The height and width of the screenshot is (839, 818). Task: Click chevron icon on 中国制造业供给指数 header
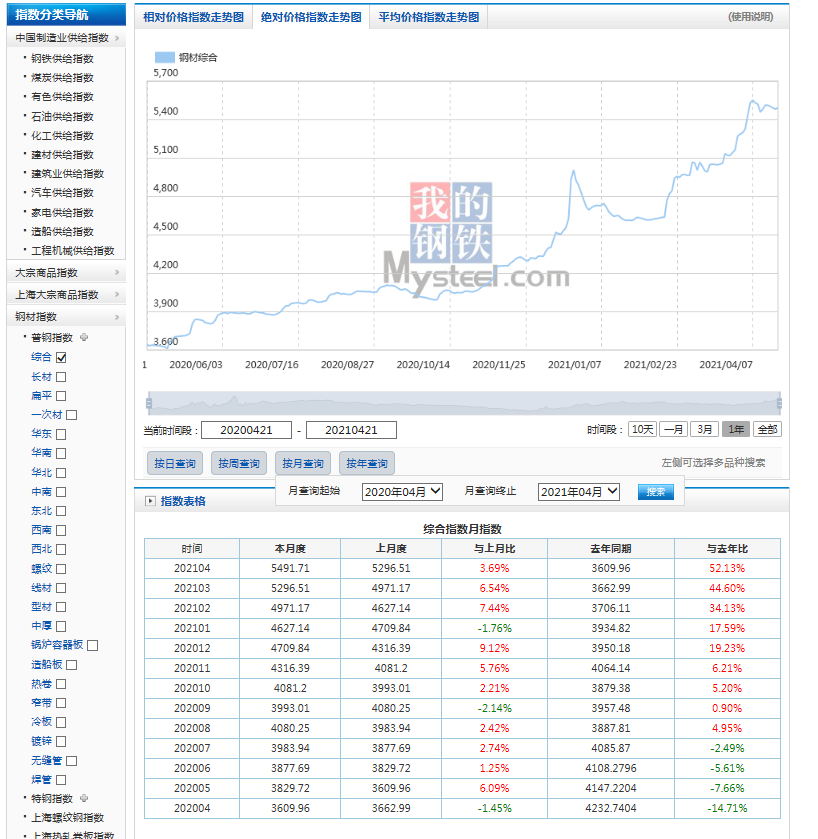click(x=117, y=38)
